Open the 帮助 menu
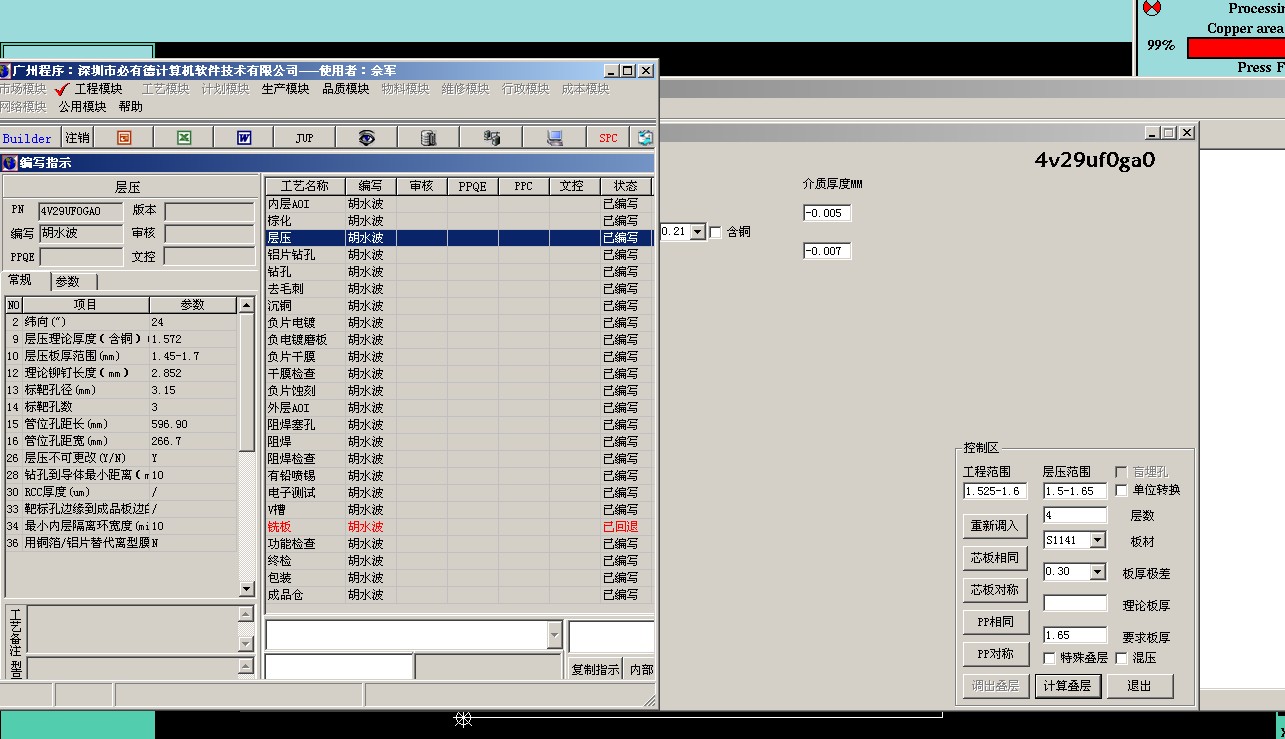The image size is (1285, 739). (x=130, y=107)
